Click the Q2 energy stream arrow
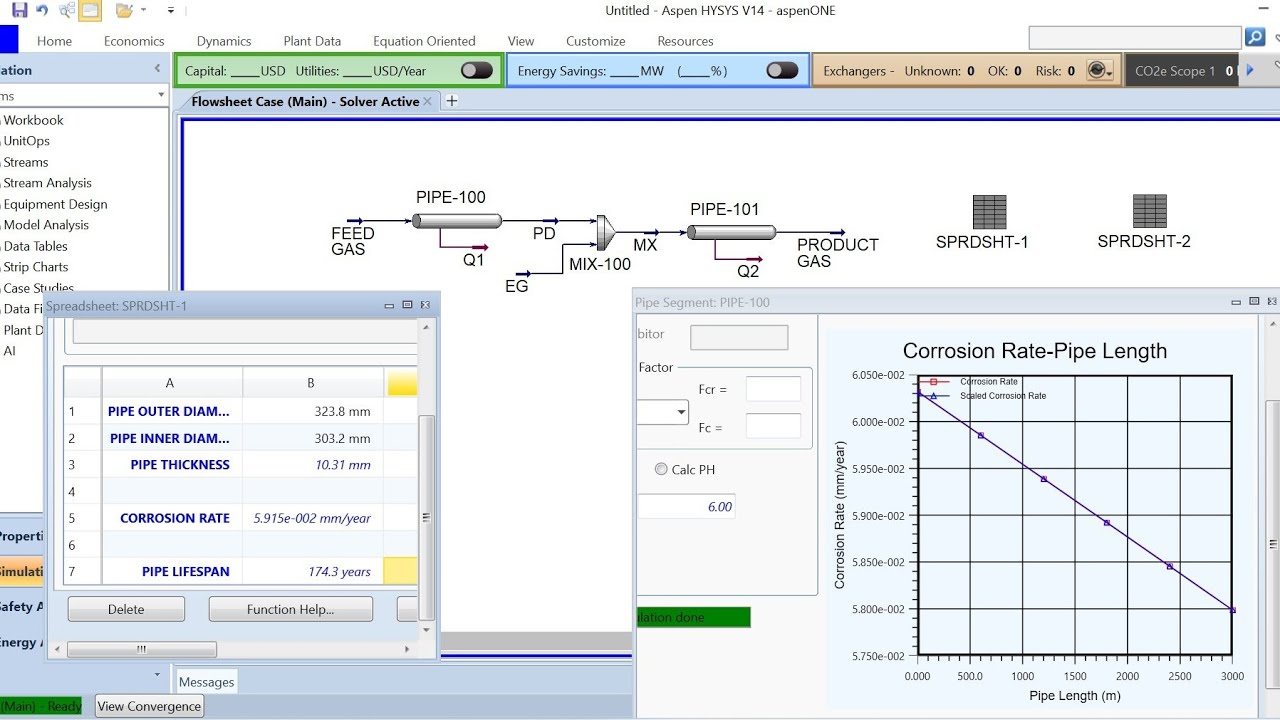This screenshot has height=720, width=1280. (x=752, y=258)
